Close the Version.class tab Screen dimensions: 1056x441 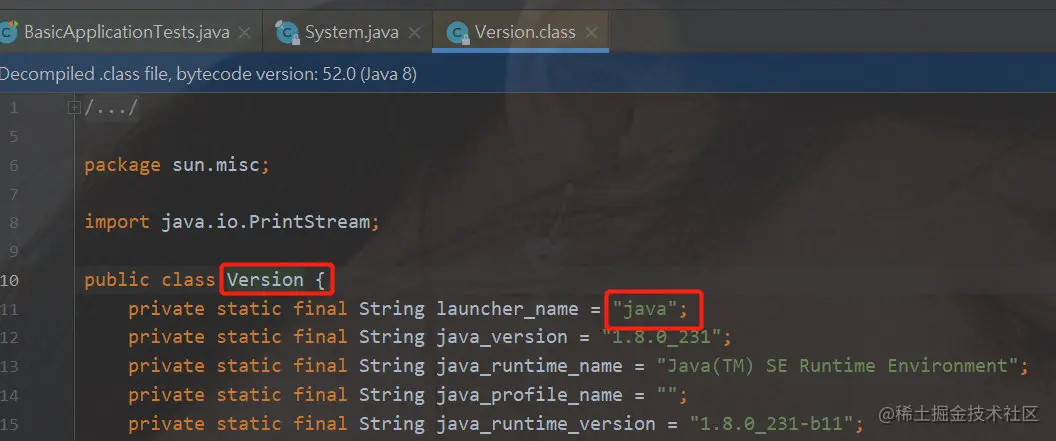(x=591, y=32)
